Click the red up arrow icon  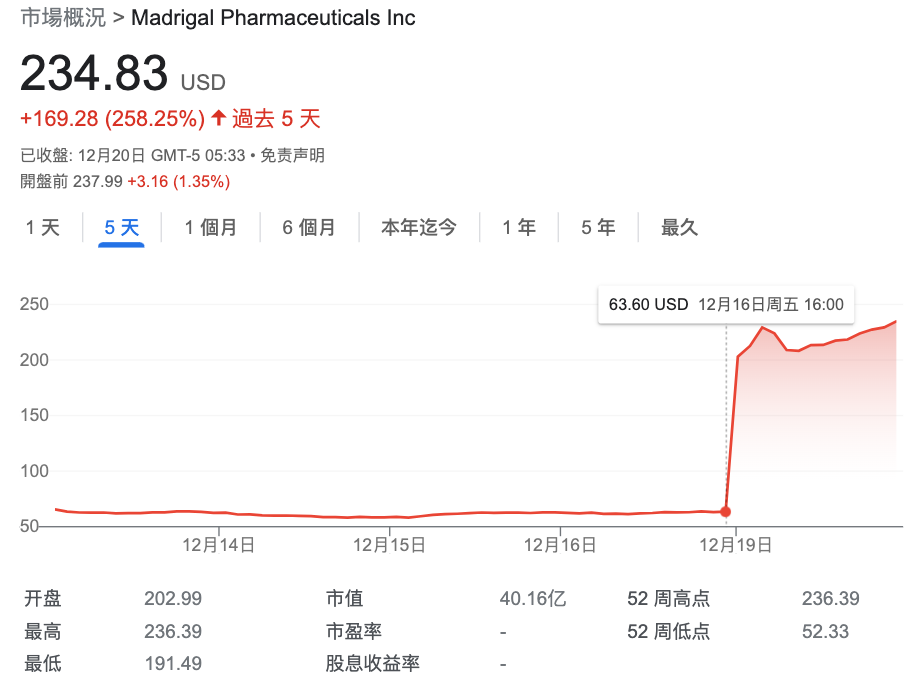point(218,118)
